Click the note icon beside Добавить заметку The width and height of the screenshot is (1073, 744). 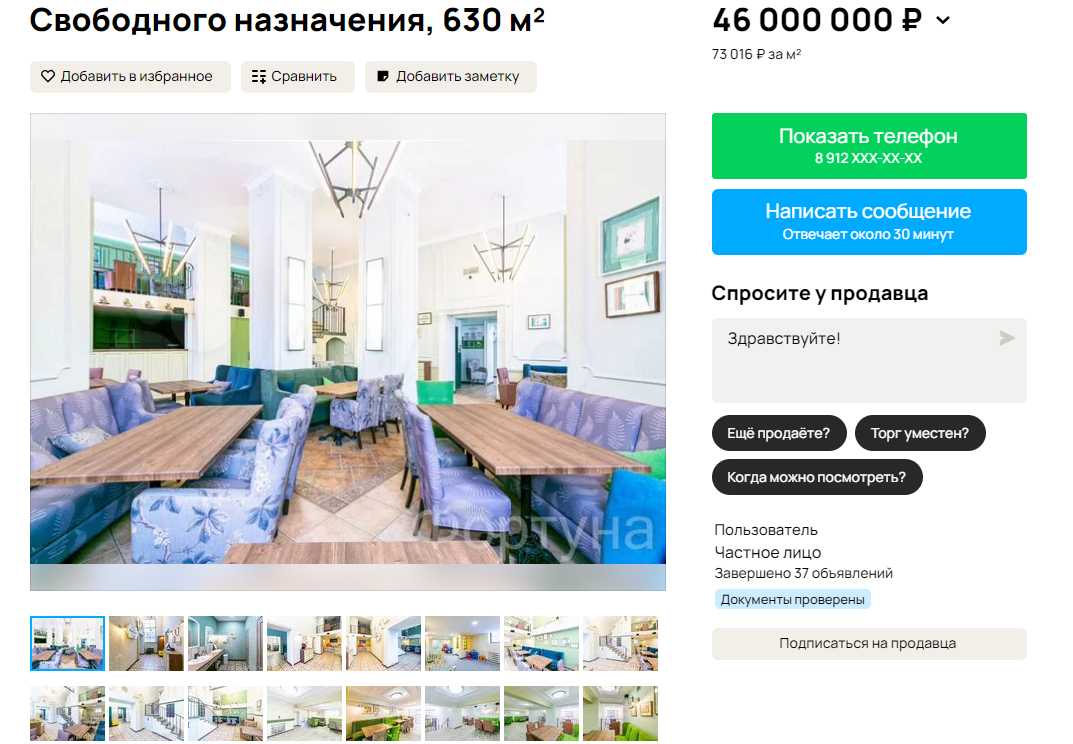[383, 77]
